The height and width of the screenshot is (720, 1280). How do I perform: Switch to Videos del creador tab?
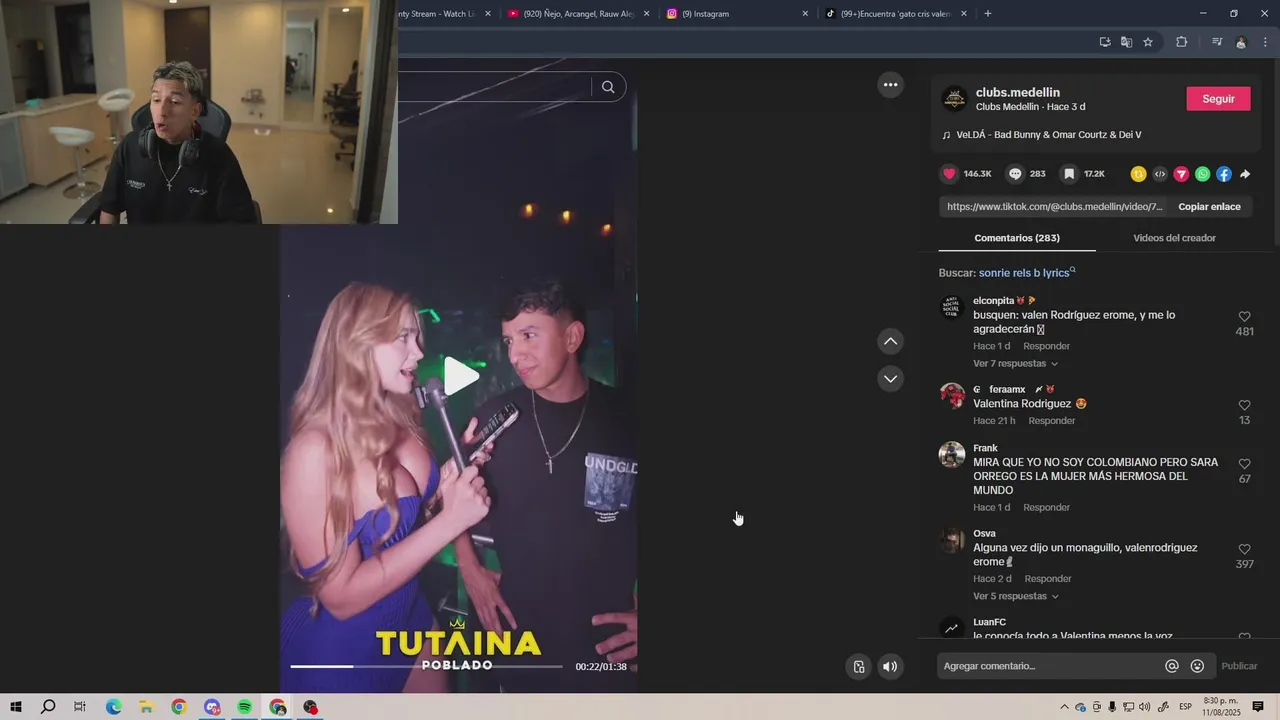[1174, 238]
